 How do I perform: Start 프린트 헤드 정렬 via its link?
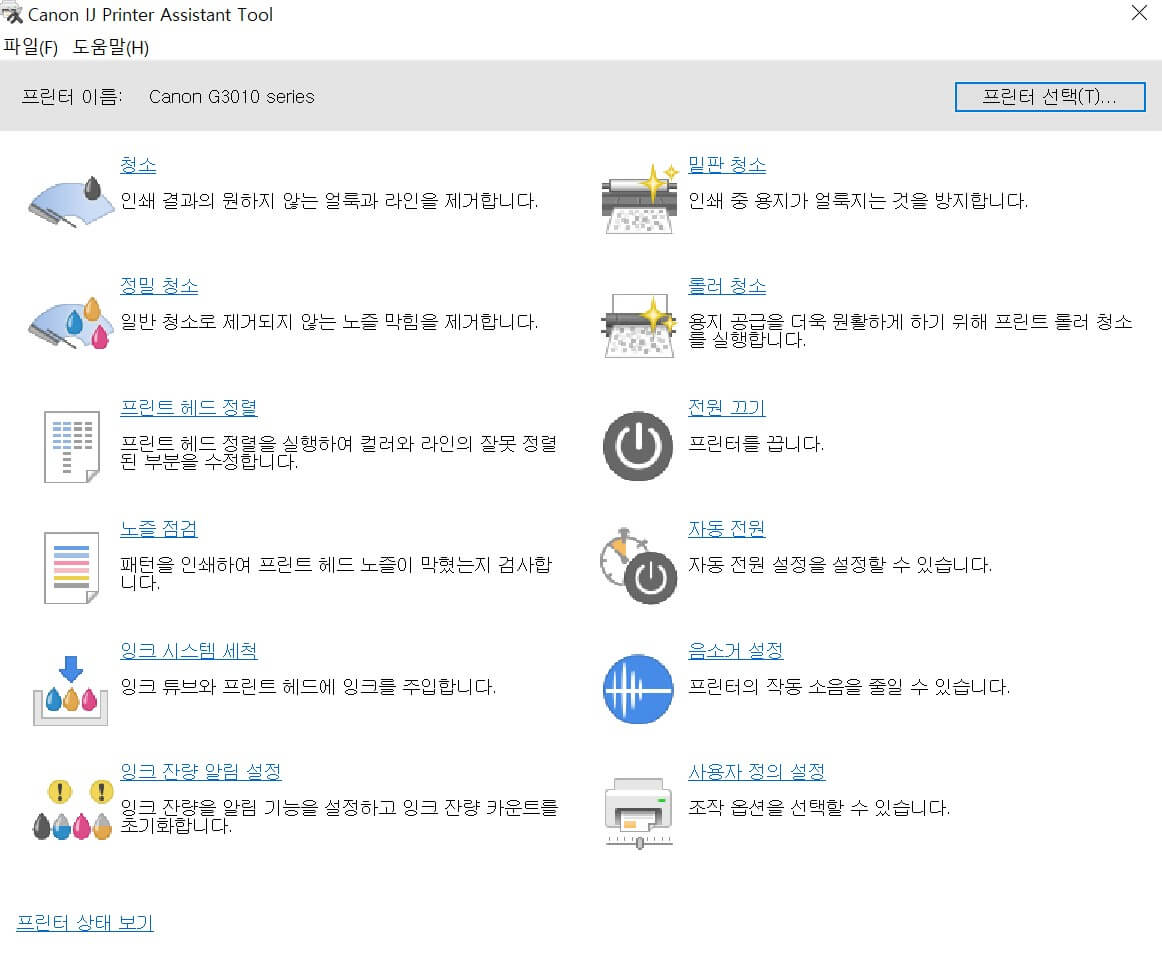tap(188, 408)
